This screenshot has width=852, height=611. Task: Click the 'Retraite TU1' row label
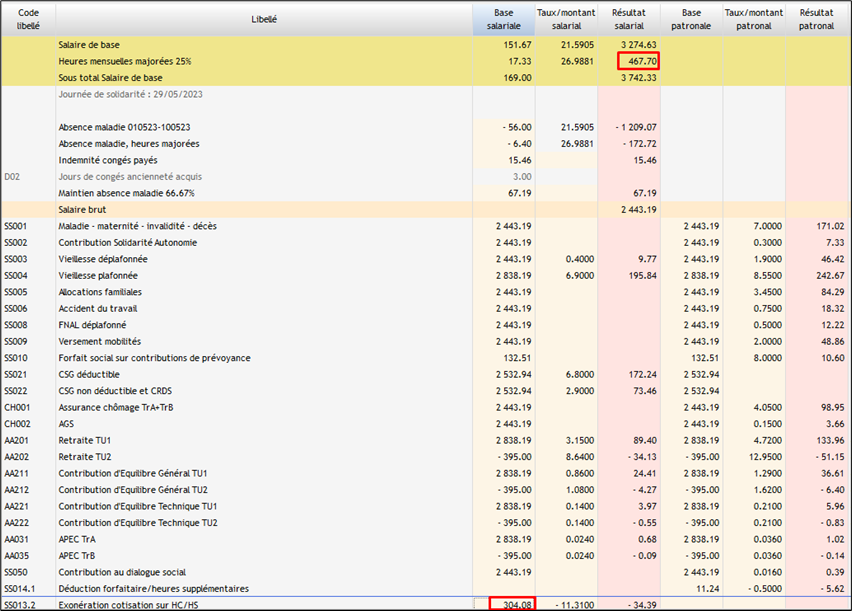pos(86,440)
